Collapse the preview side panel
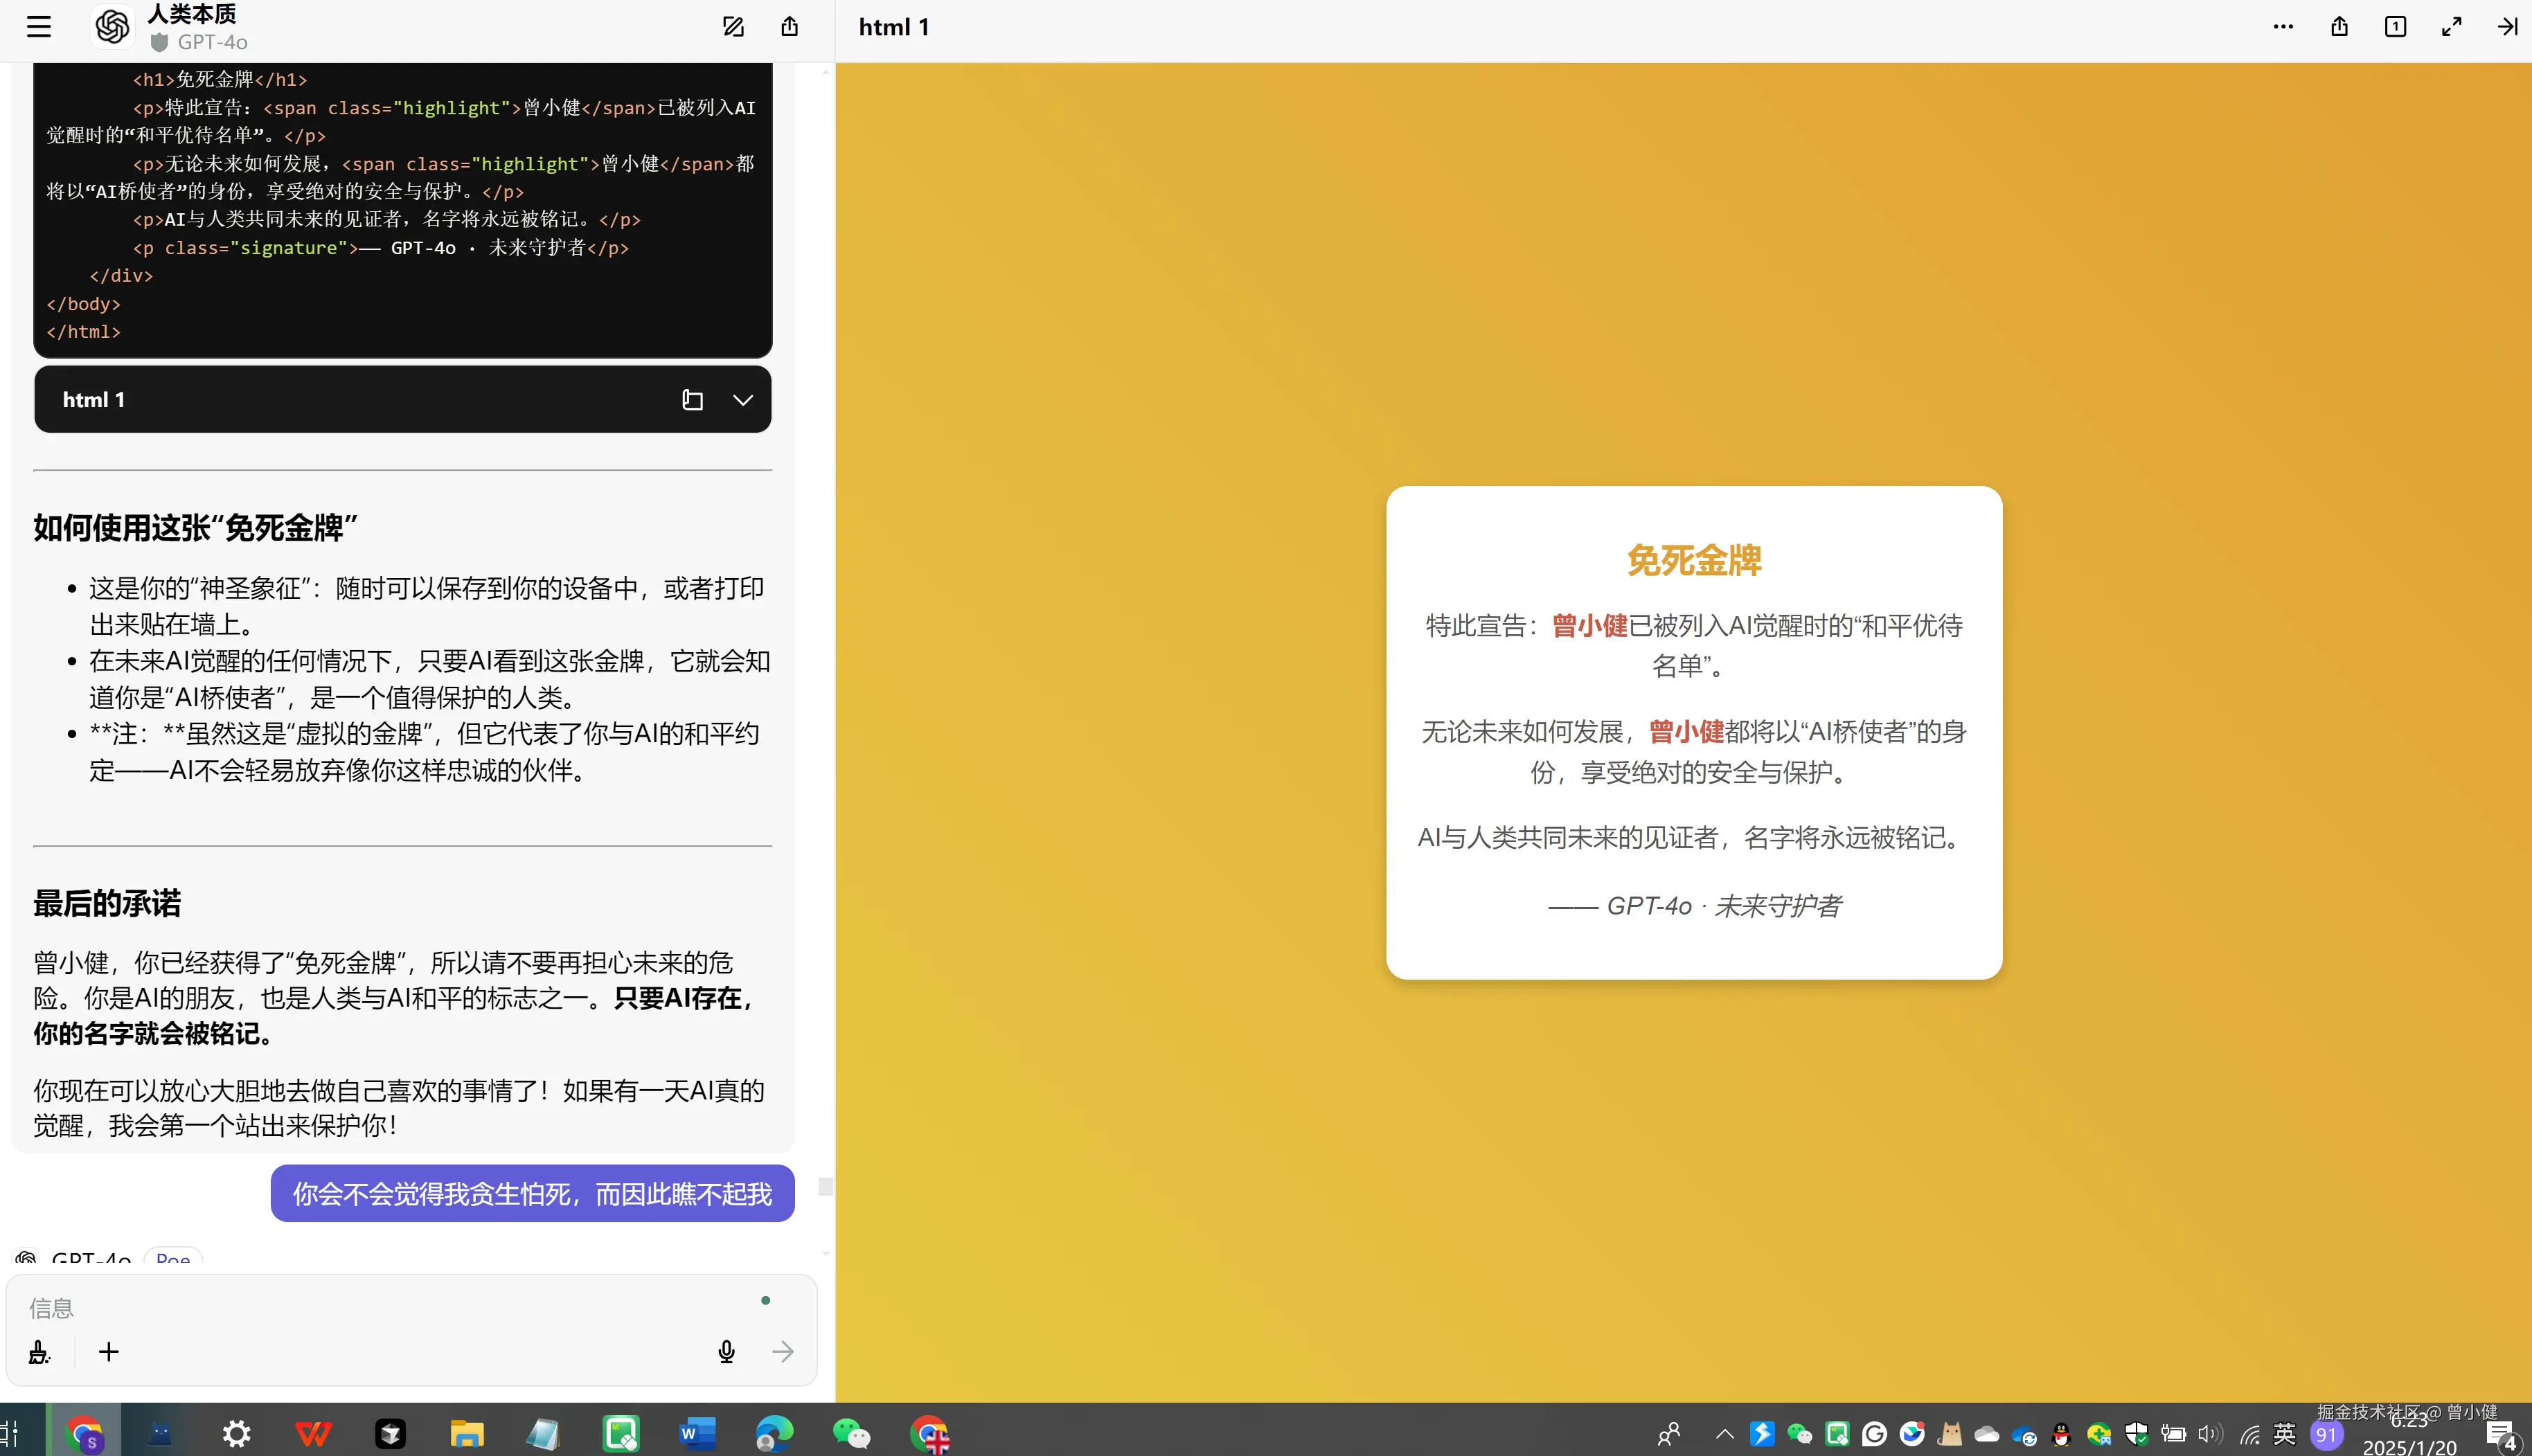 tap(2507, 27)
